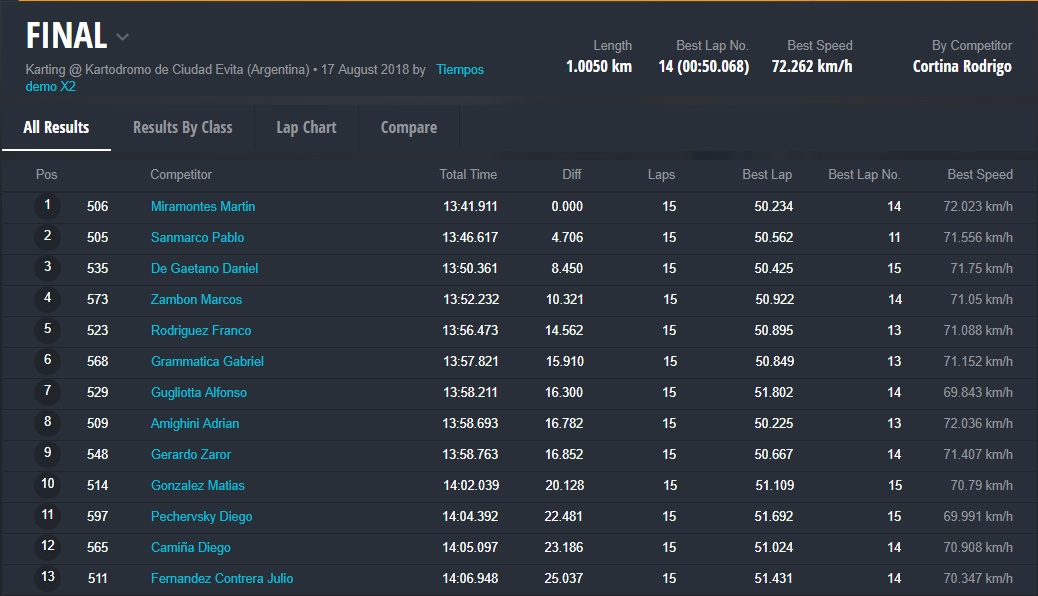Open the Tiempos demo X2 link
Viewport: 1038px width, 596px height.
pos(459,70)
